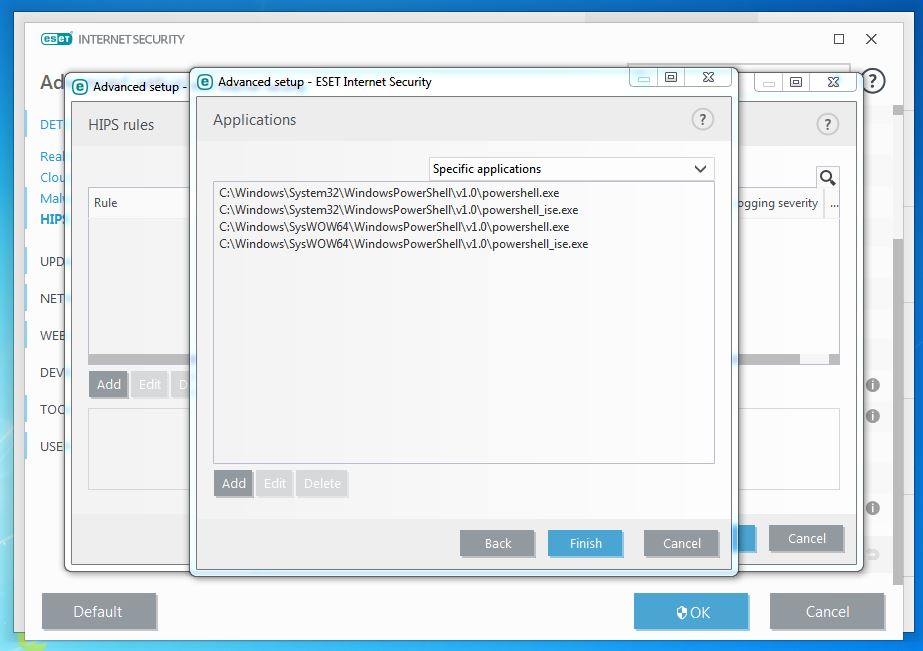Click the Default button in main window

click(x=99, y=612)
